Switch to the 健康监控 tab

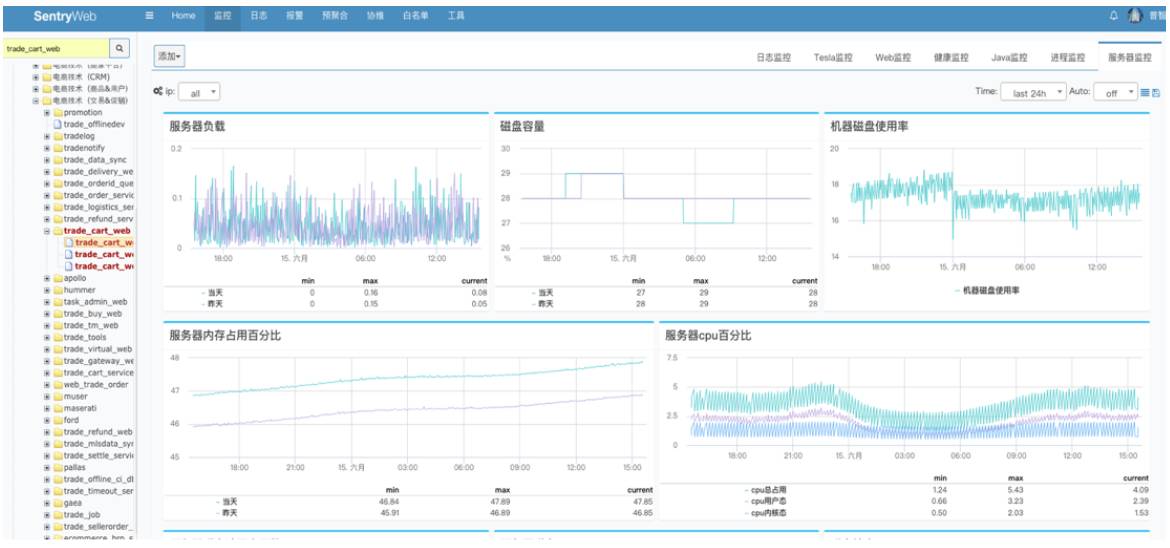tap(951, 57)
